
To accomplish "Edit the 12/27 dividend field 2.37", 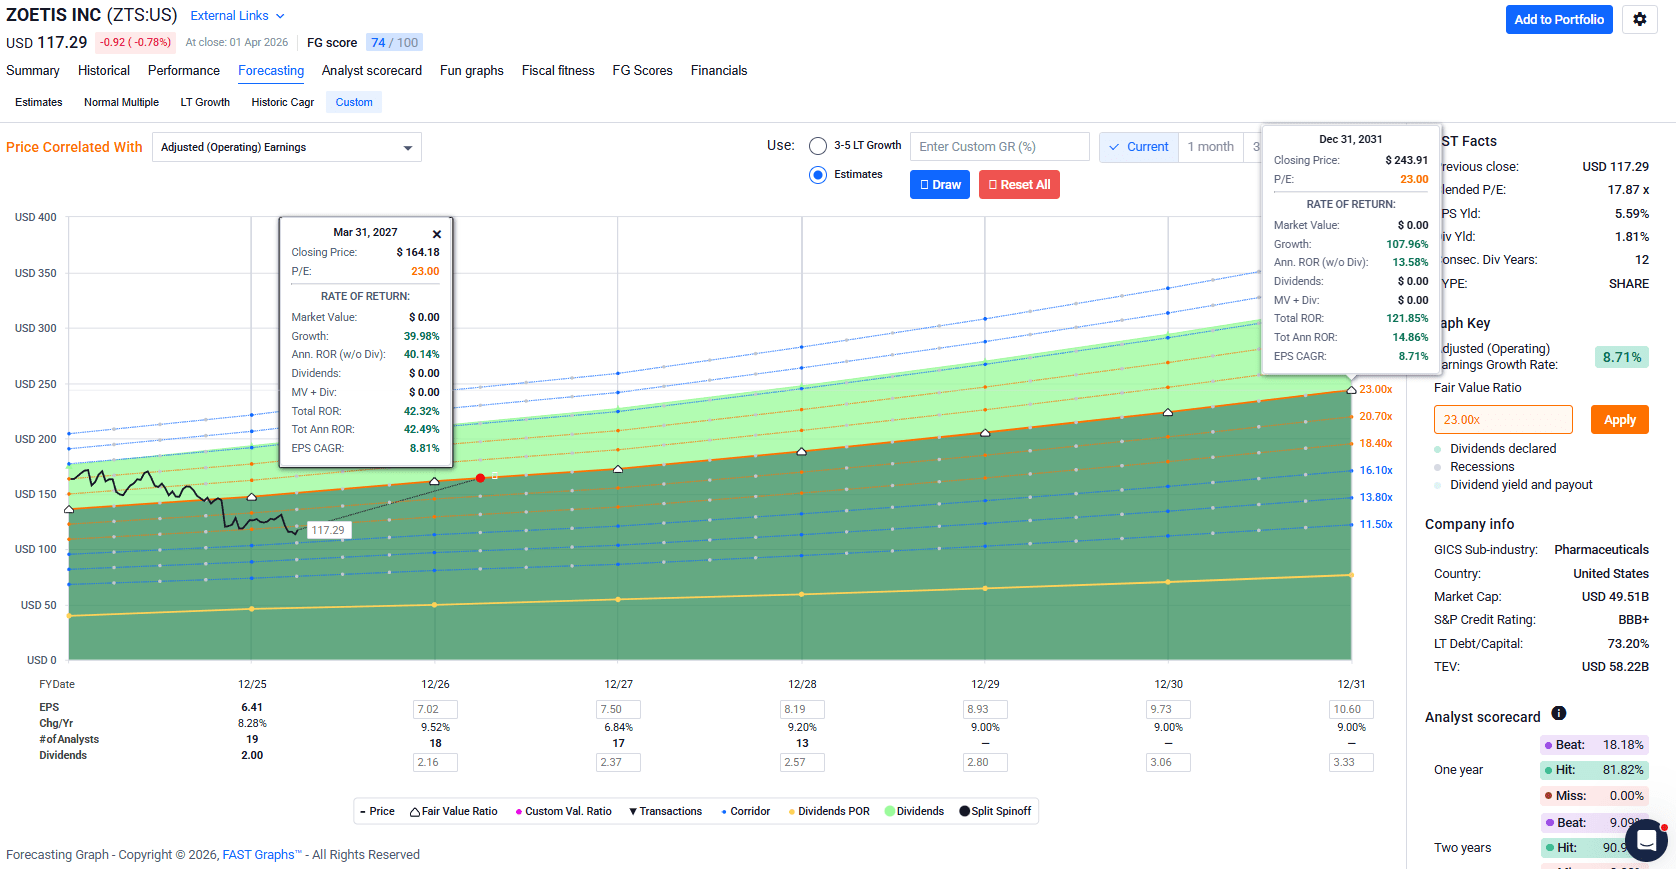I will [618, 762].
